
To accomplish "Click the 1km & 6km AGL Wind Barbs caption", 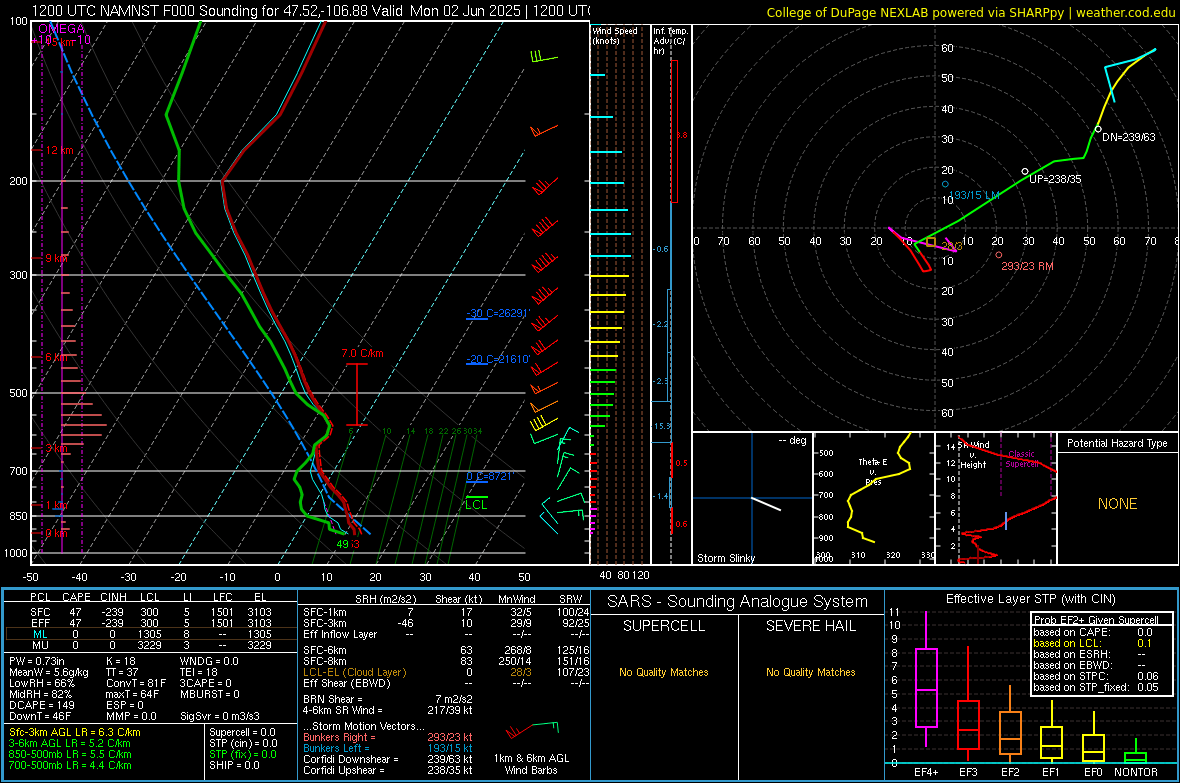I will 531,764.
